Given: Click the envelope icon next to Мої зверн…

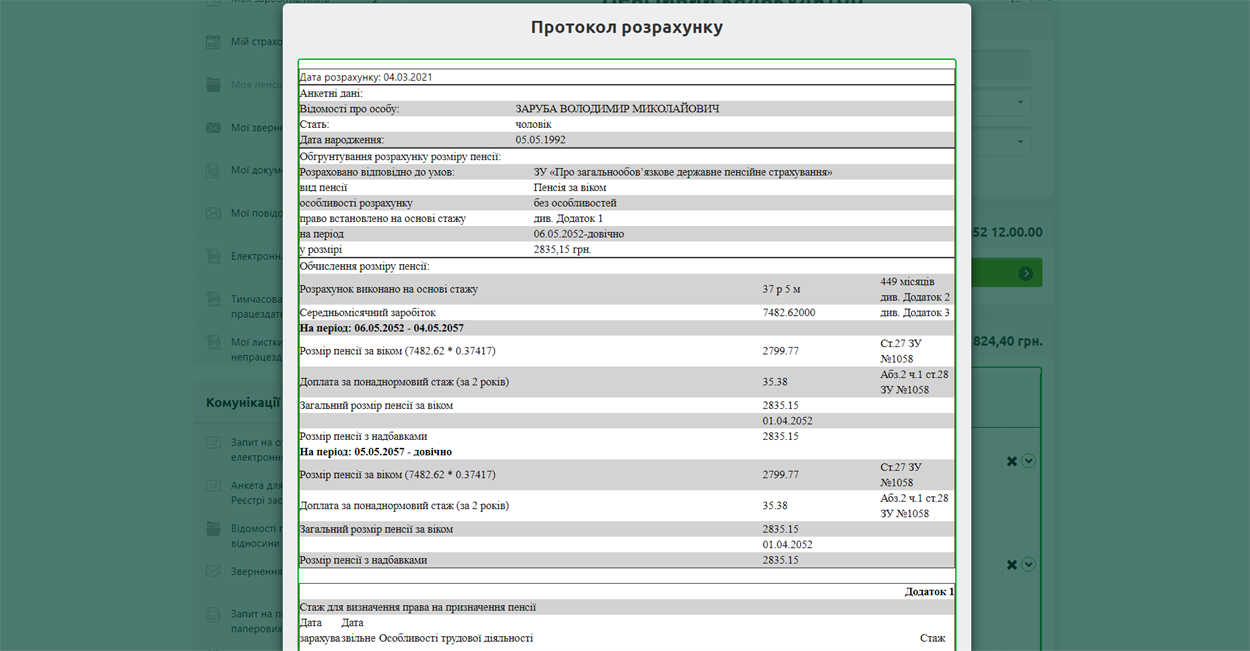Looking at the screenshot, I should click(212, 127).
